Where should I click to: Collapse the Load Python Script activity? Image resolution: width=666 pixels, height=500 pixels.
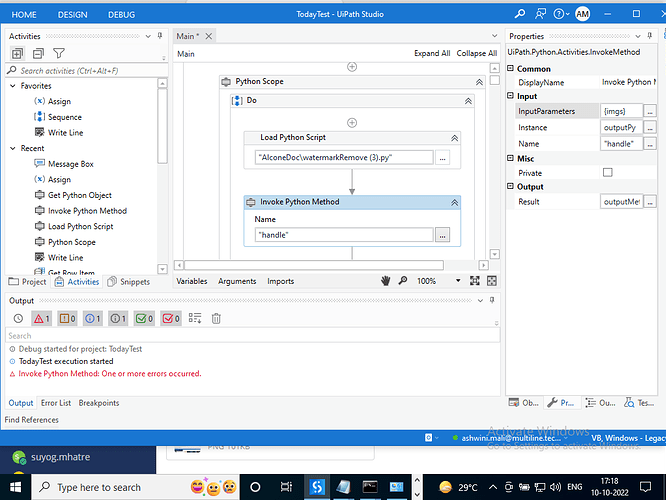[454, 138]
